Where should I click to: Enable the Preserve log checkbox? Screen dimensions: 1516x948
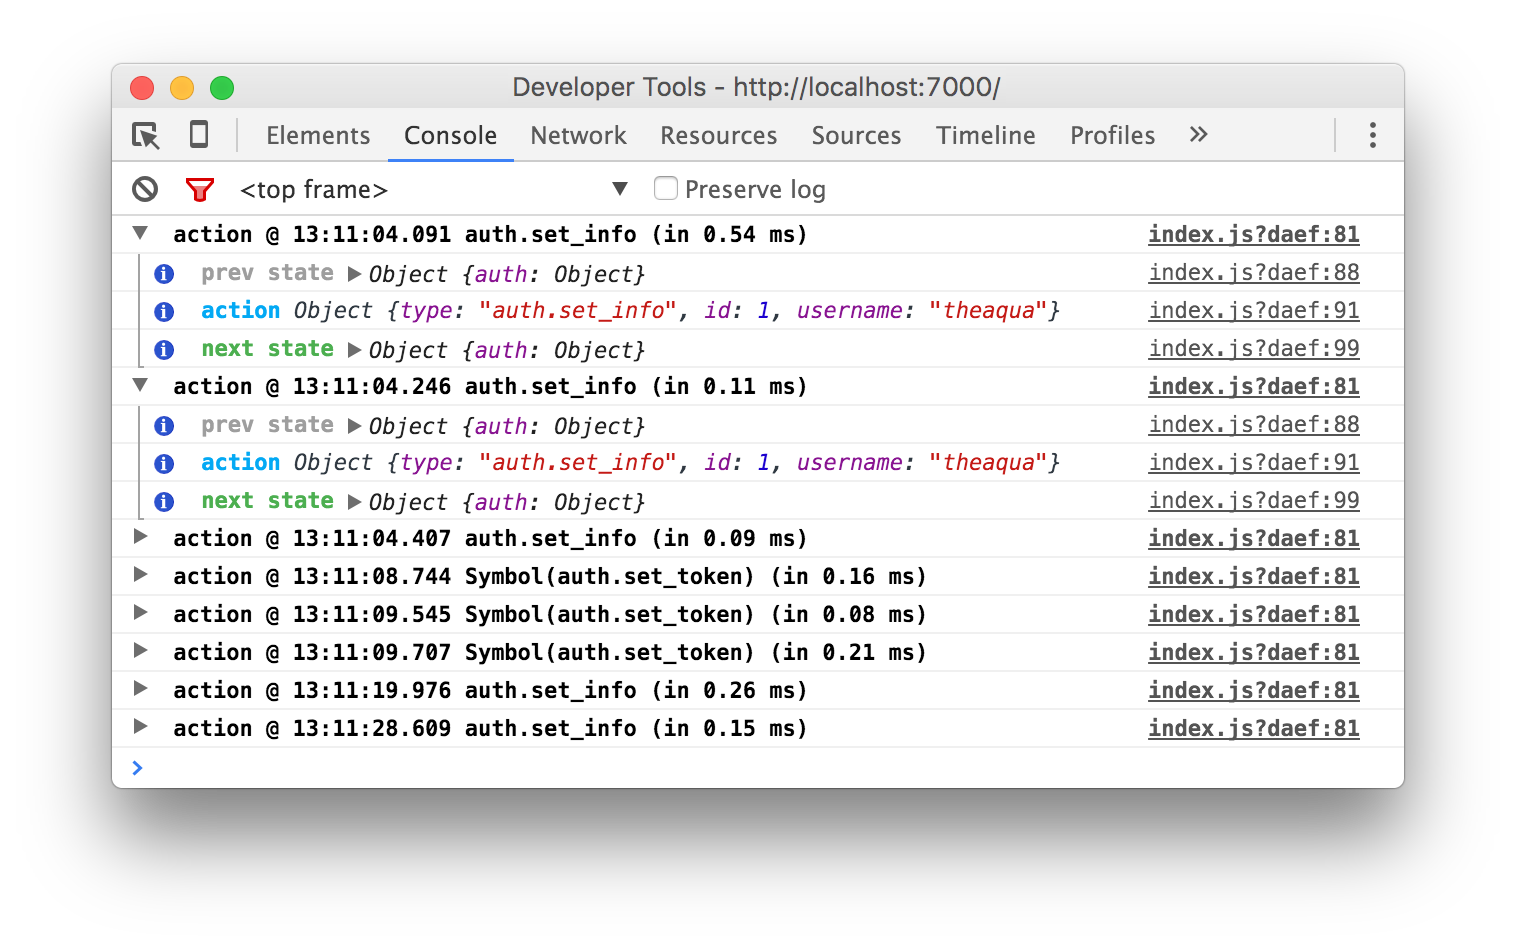666,188
